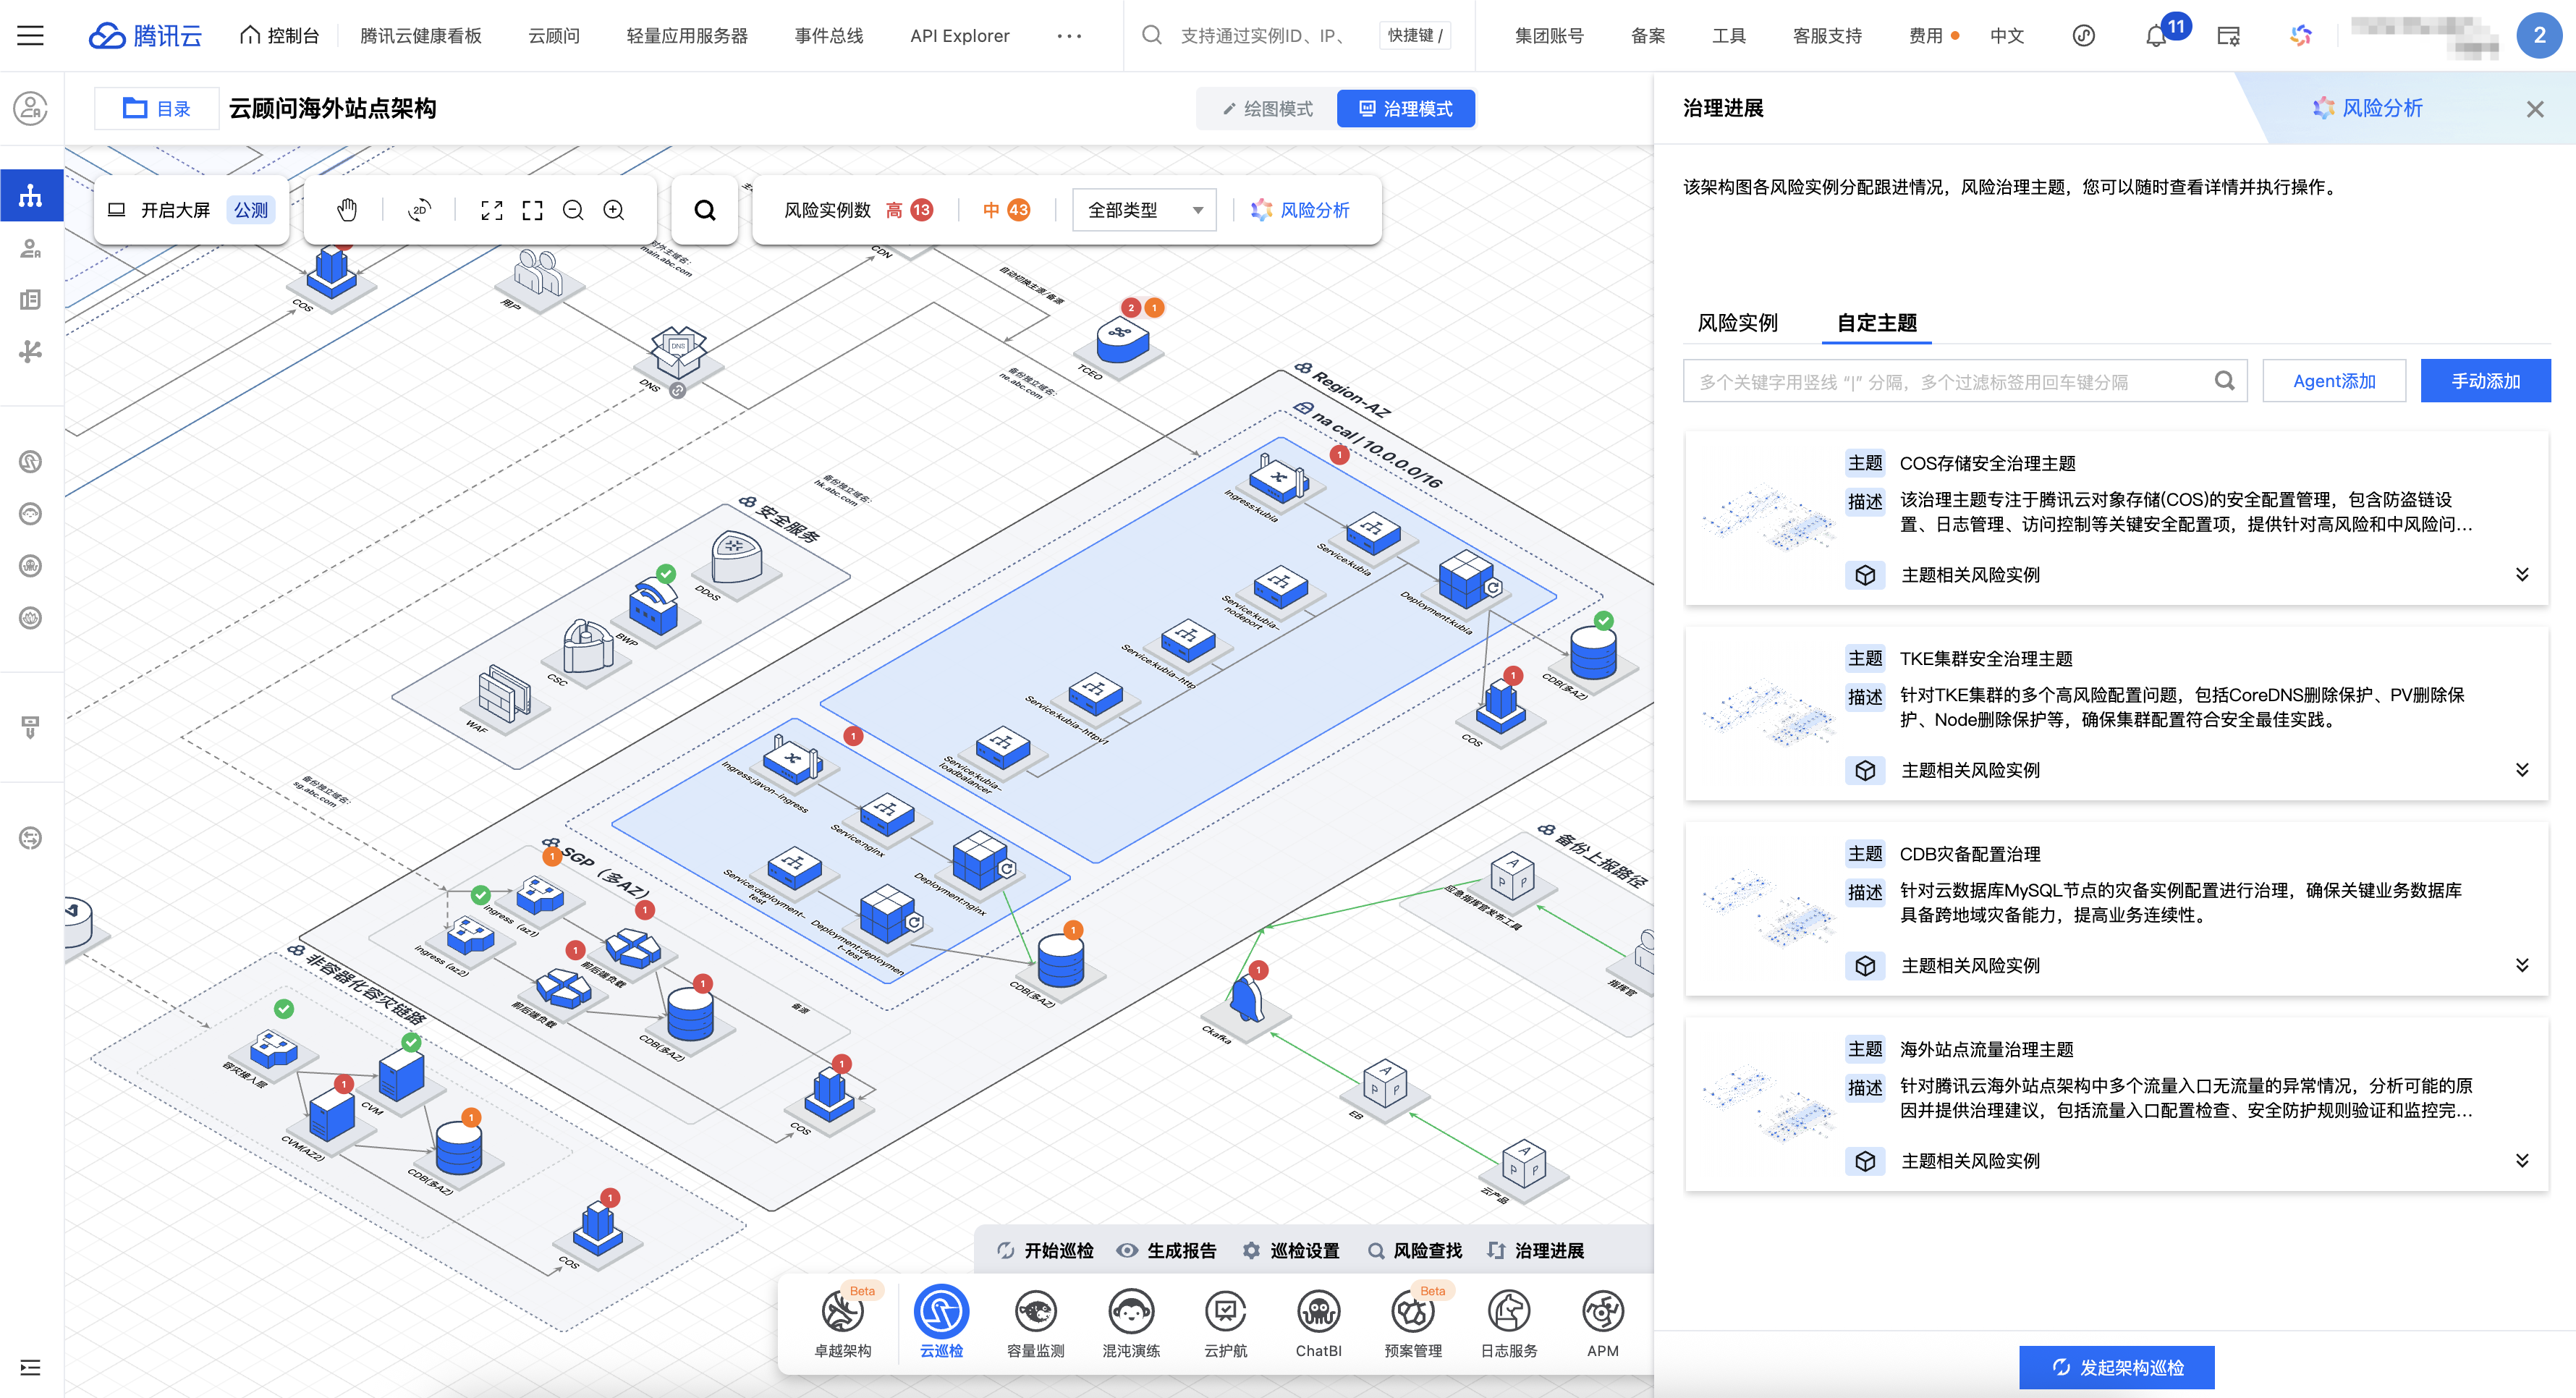
Task: Select the hand pan tool
Action: coord(346,210)
